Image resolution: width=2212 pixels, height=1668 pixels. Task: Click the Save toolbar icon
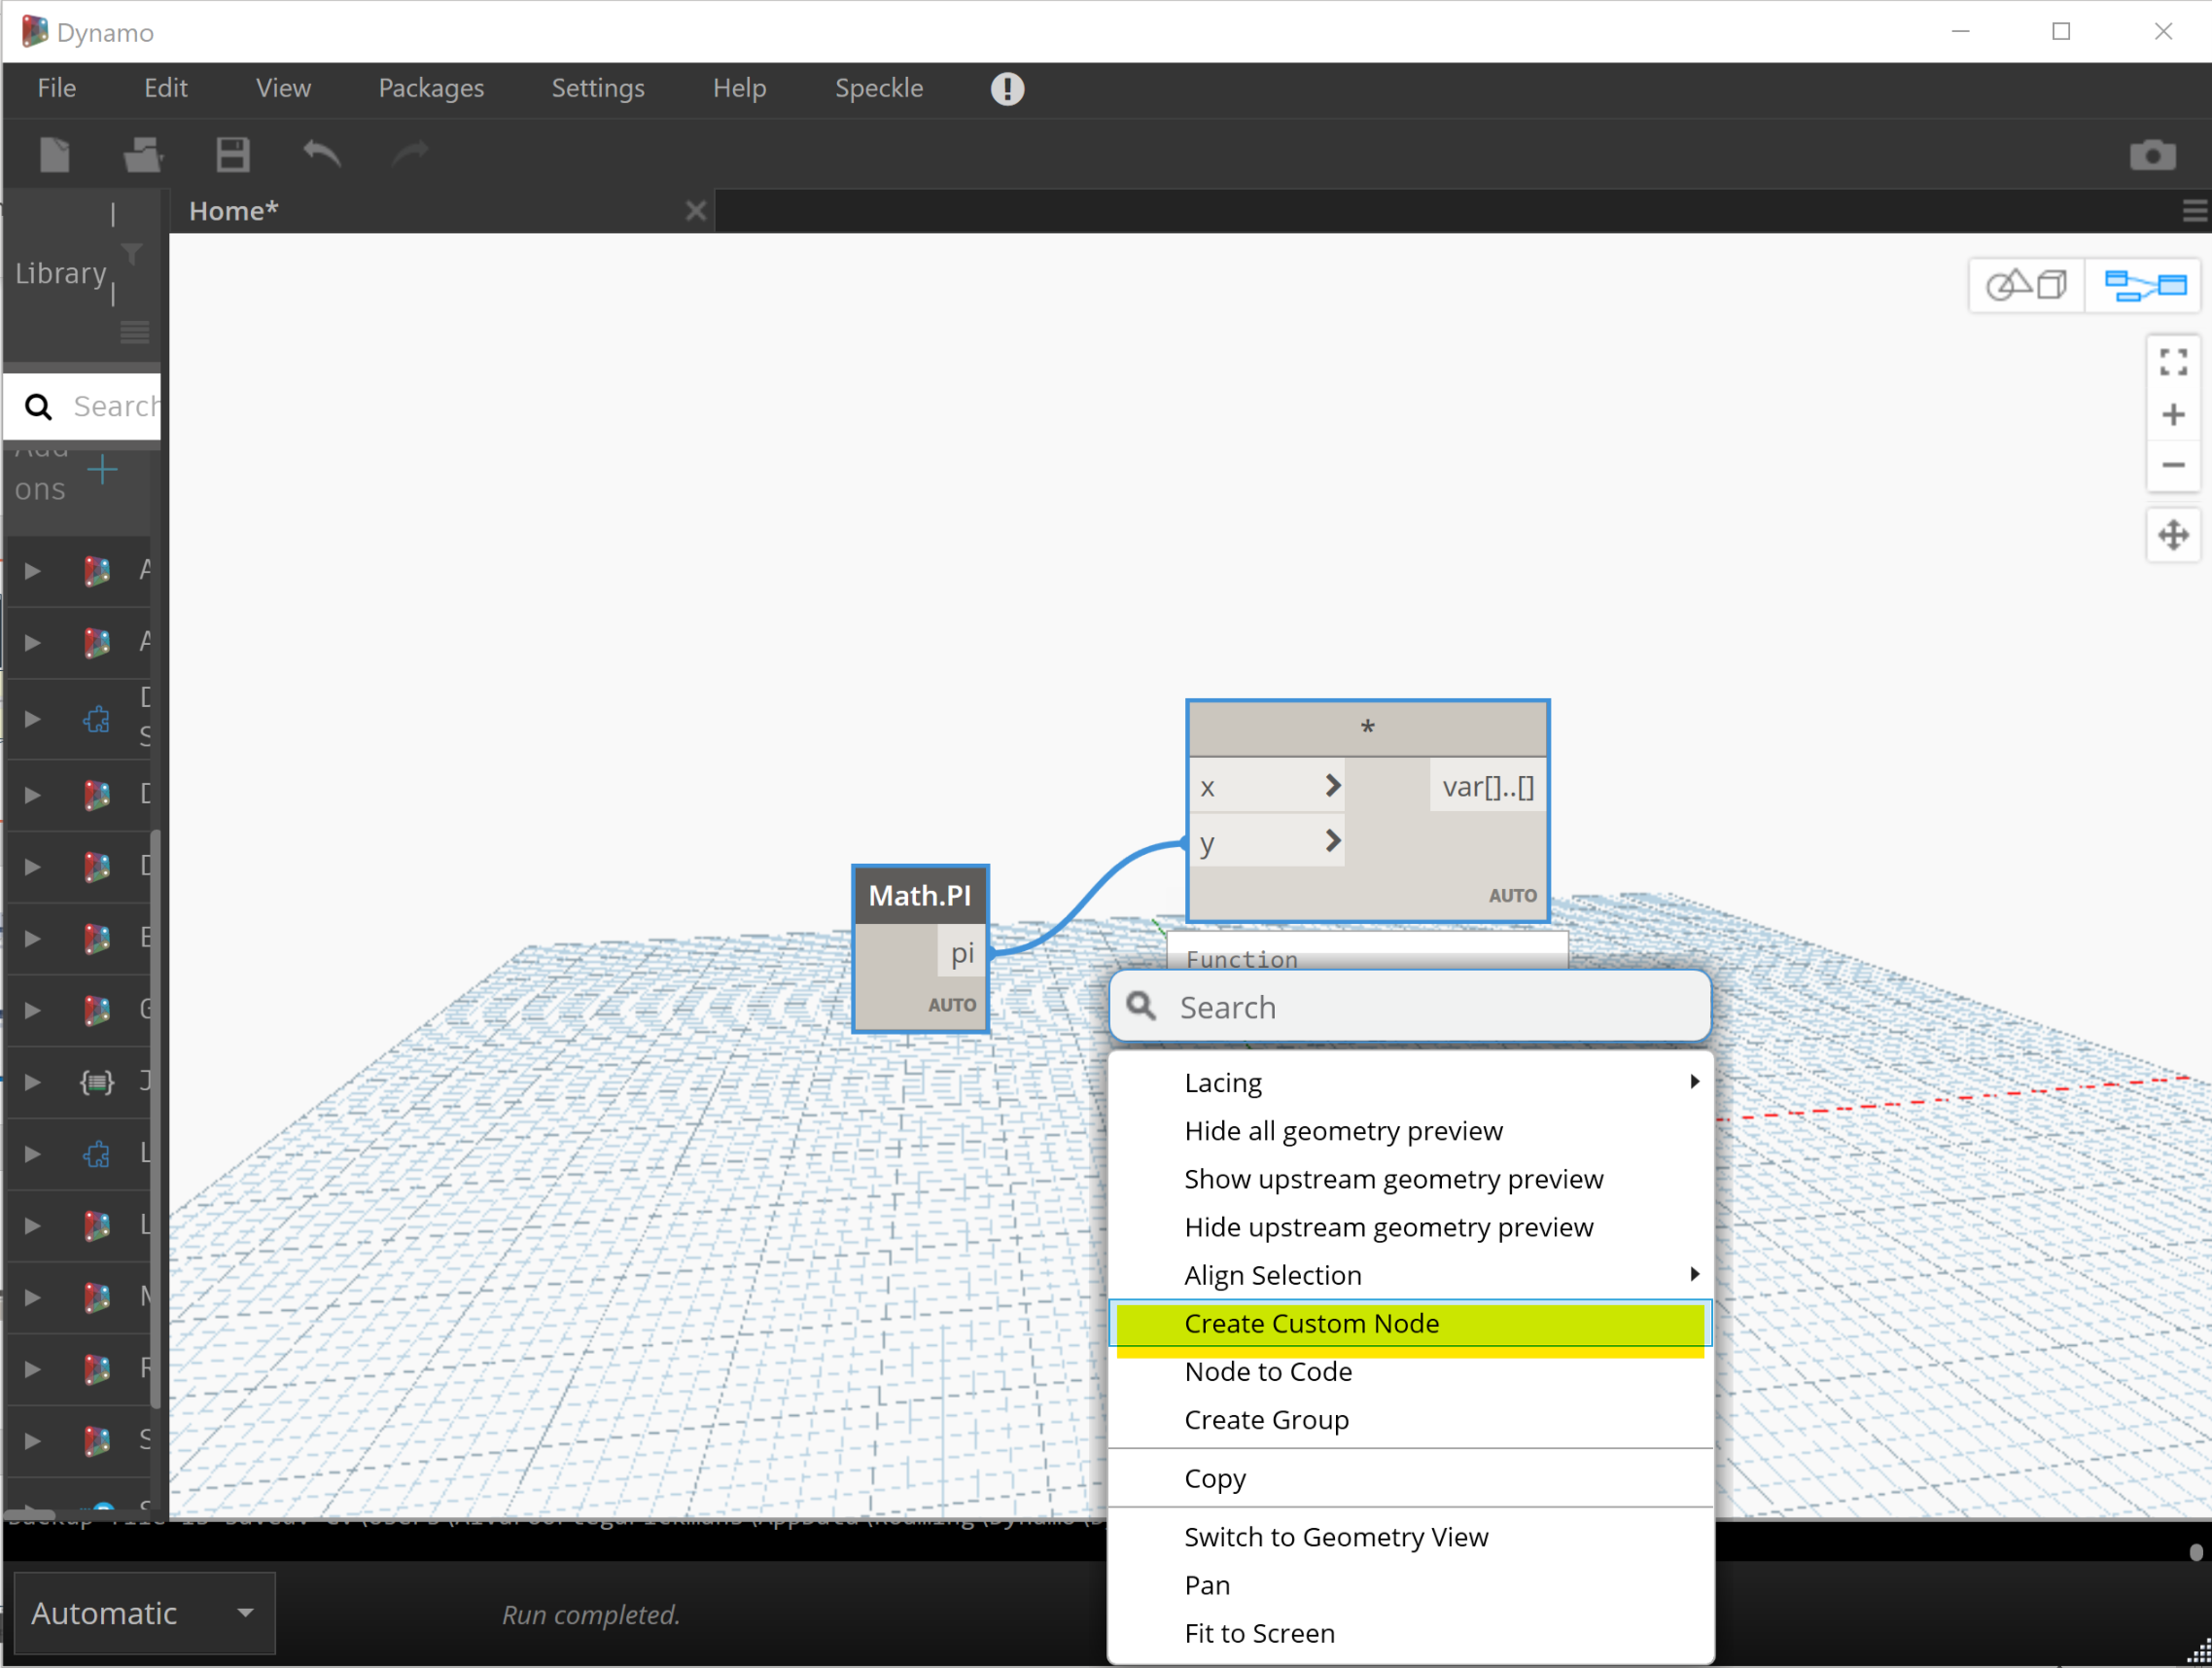click(232, 155)
